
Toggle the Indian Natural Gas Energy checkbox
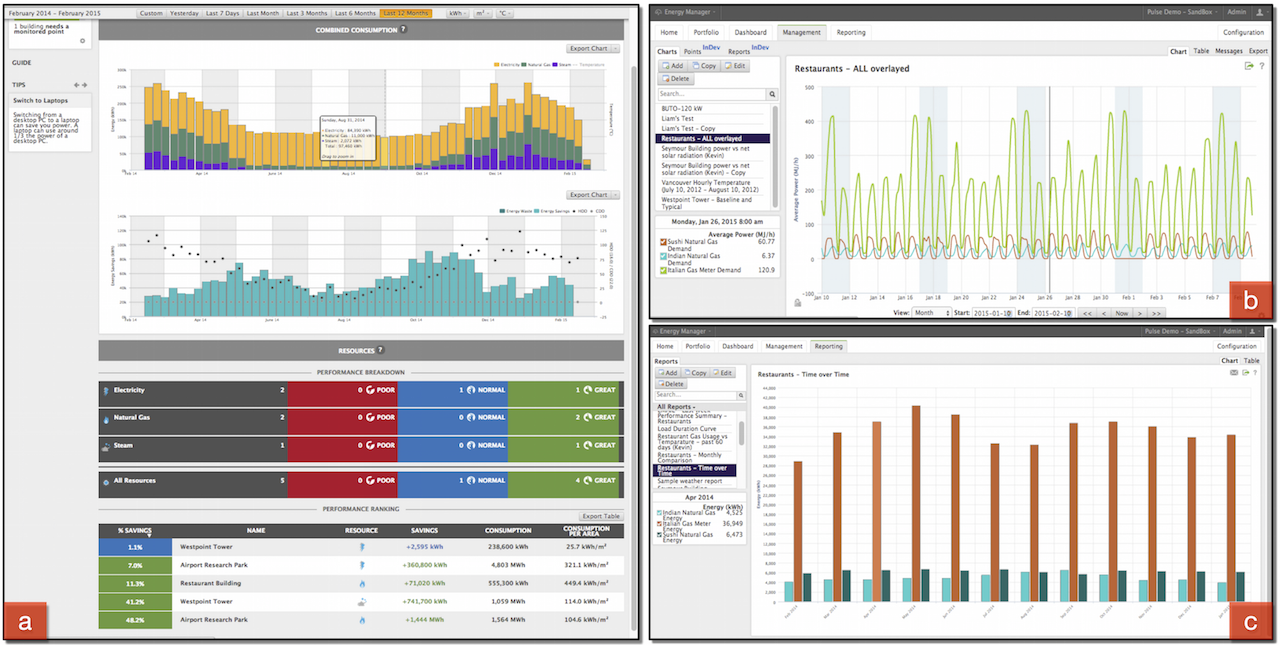pos(659,513)
